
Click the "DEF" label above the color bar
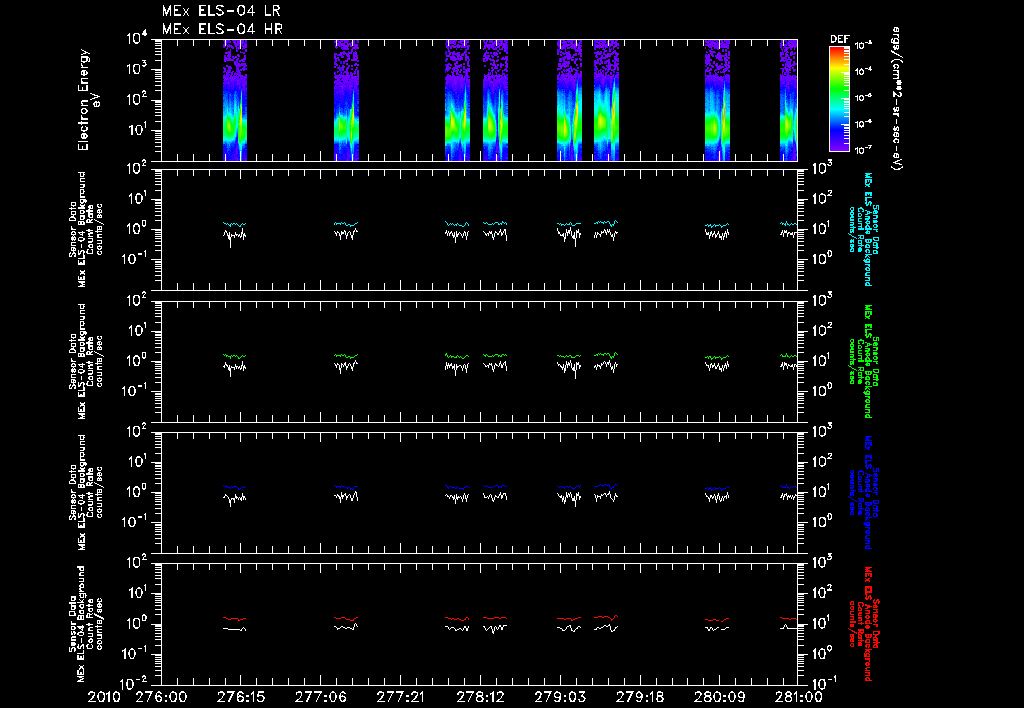pyautogui.click(x=840, y=39)
